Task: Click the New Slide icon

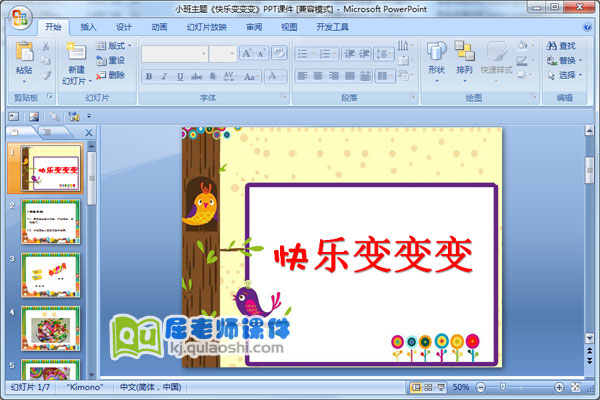Action: (76, 51)
